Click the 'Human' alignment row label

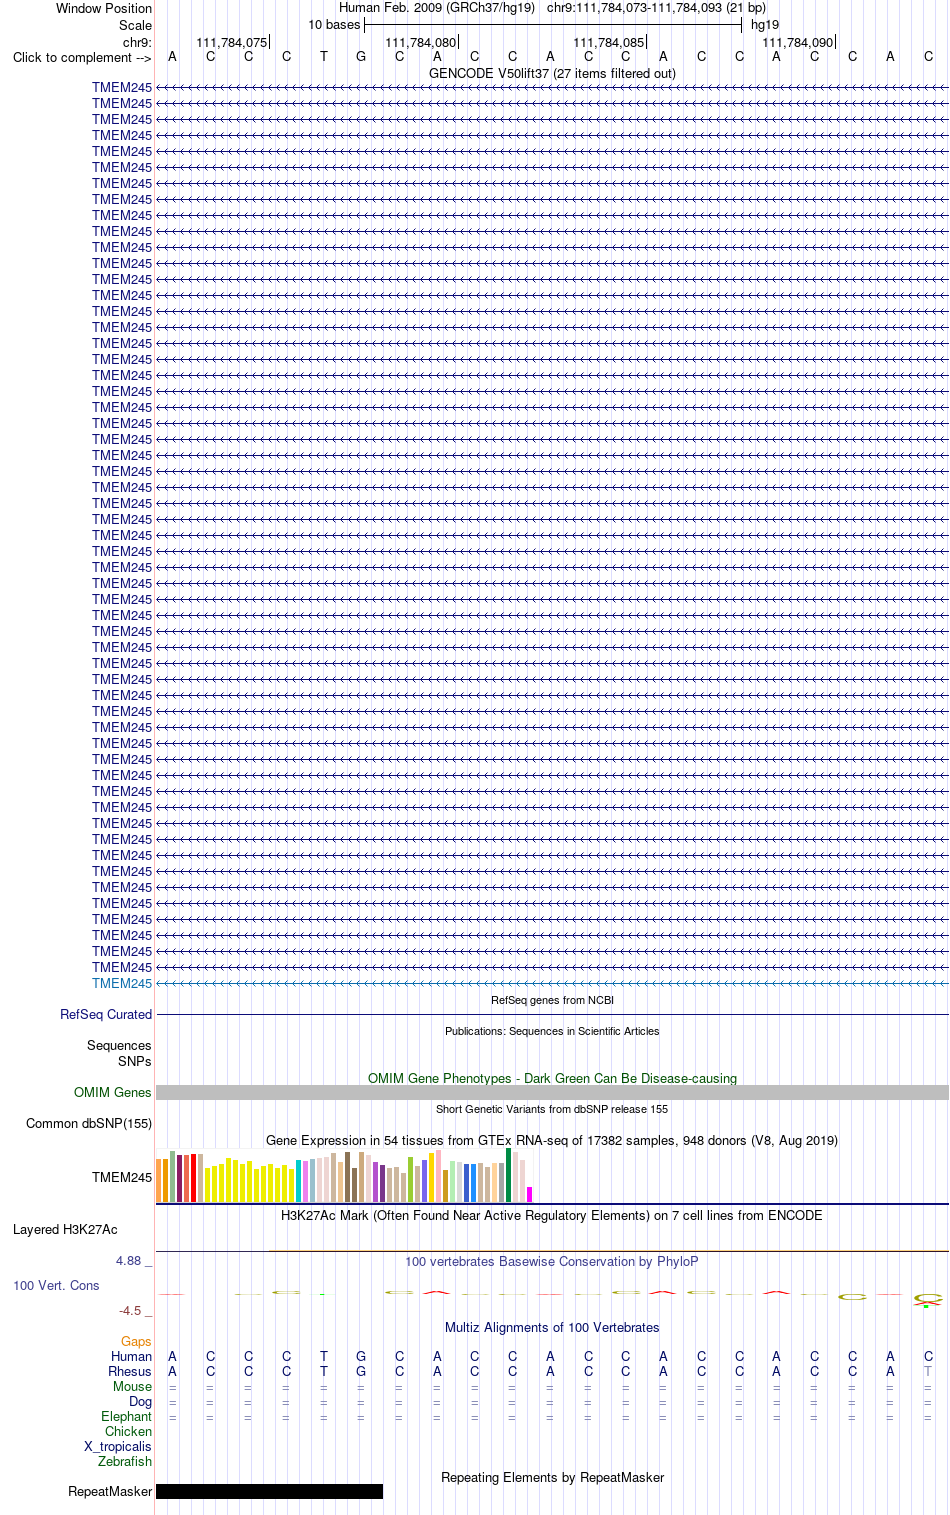point(131,1356)
